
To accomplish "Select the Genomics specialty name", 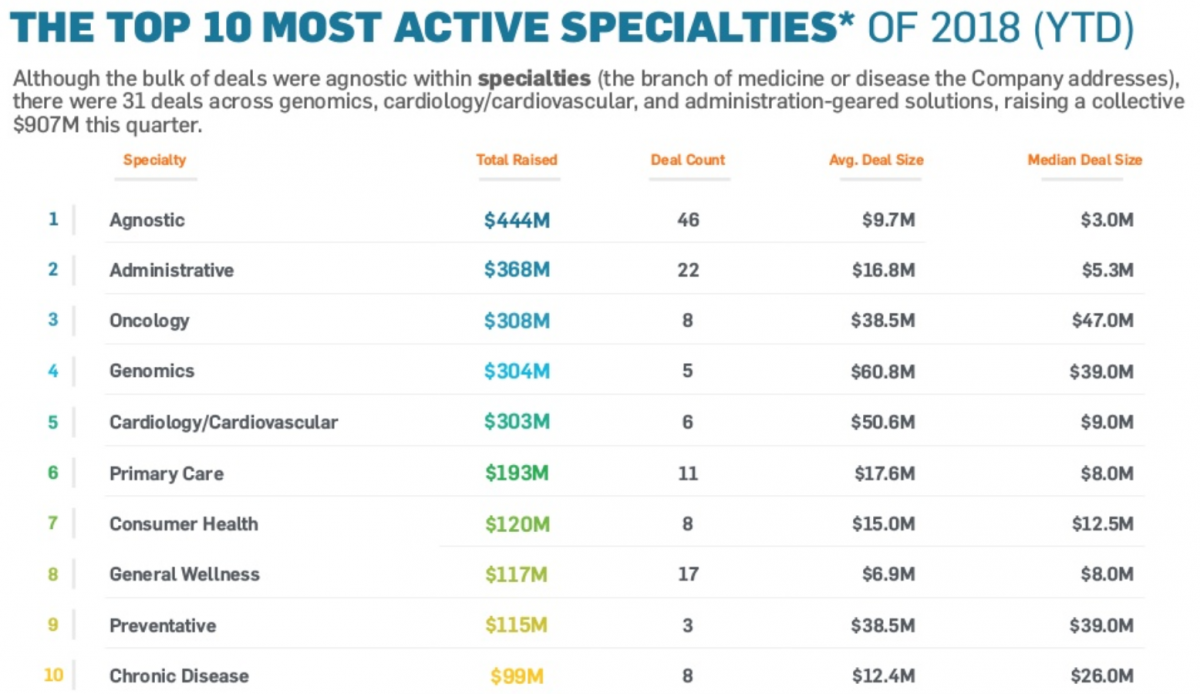I will (x=152, y=371).
